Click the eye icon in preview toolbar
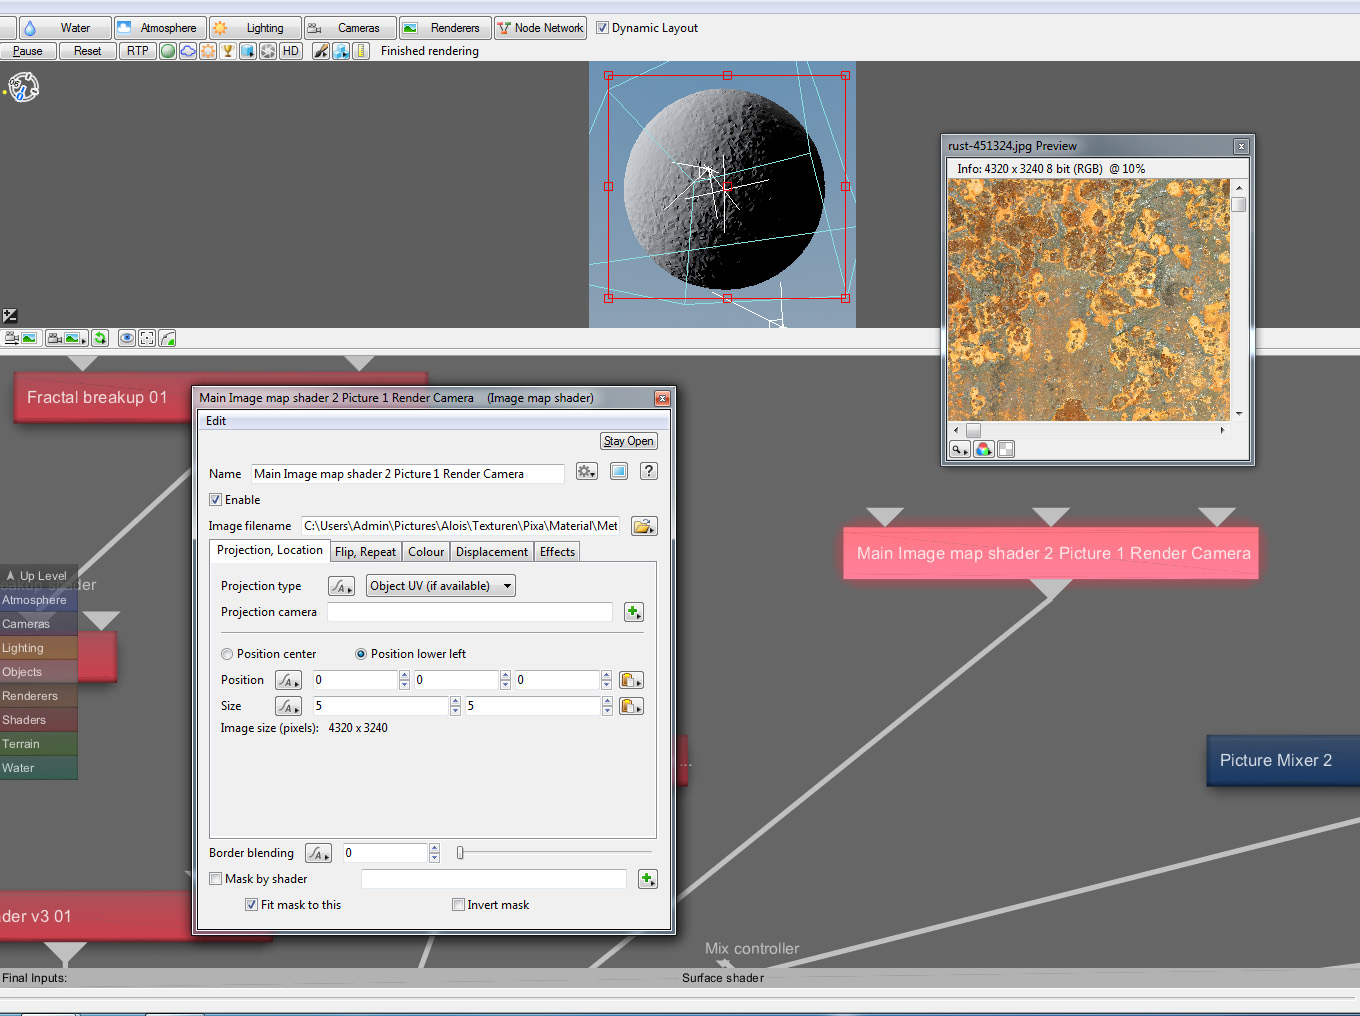1360x1016 pixels. (127, 338)
